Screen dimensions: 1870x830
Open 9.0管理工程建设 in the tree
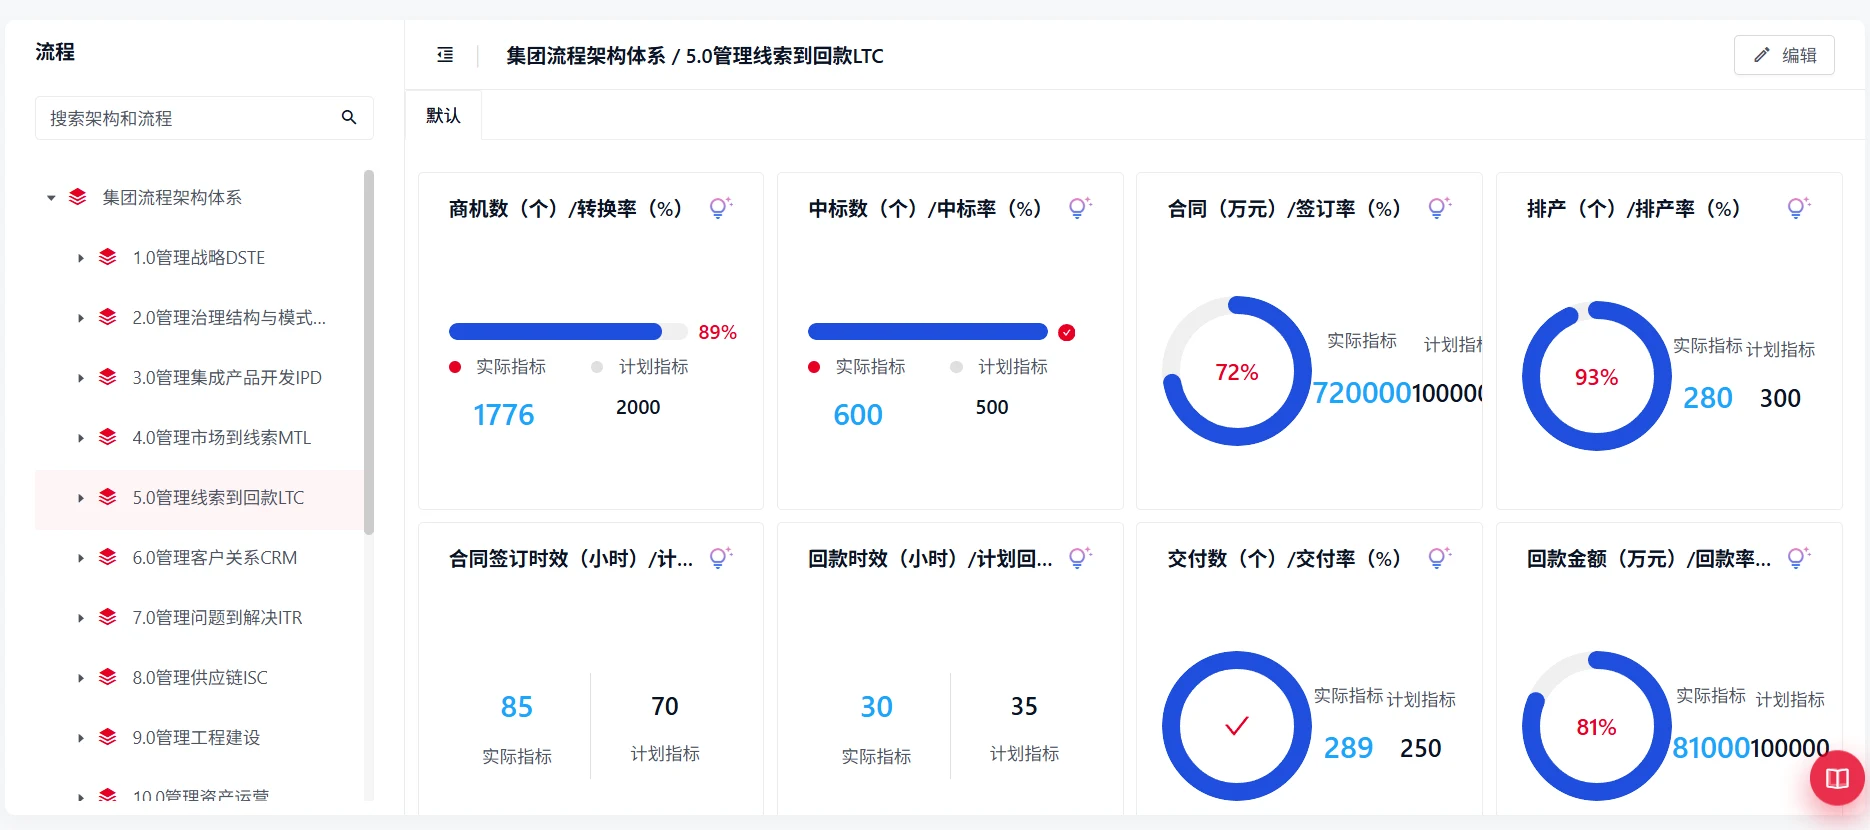coord(196,737)
